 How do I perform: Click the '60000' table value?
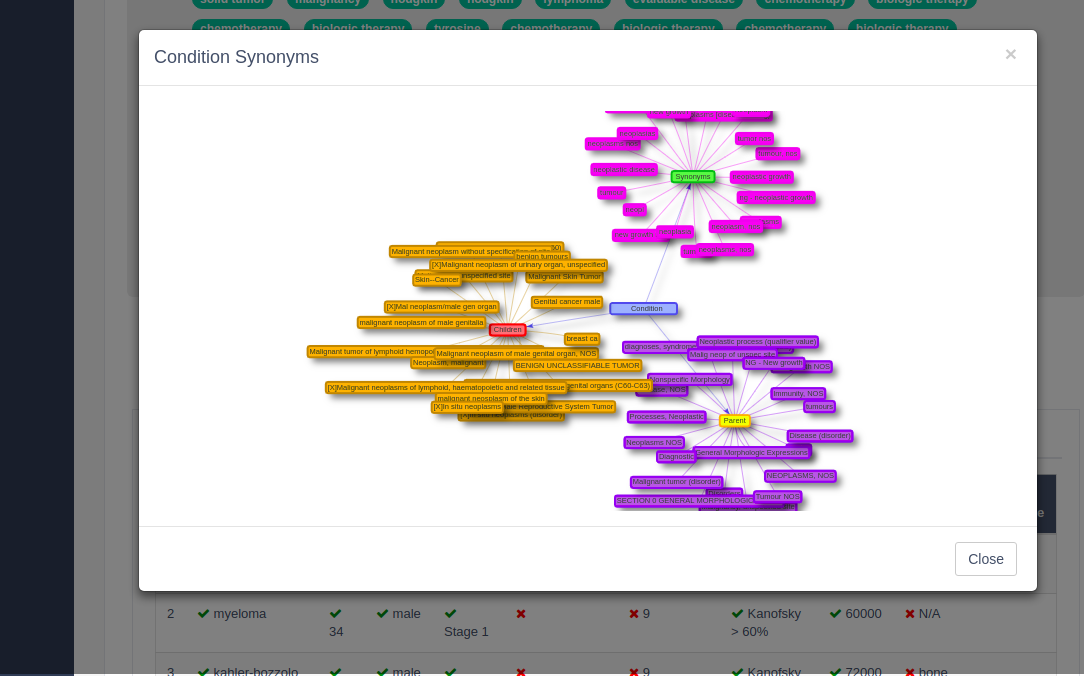pyautogui.click(x=863, y=614)
